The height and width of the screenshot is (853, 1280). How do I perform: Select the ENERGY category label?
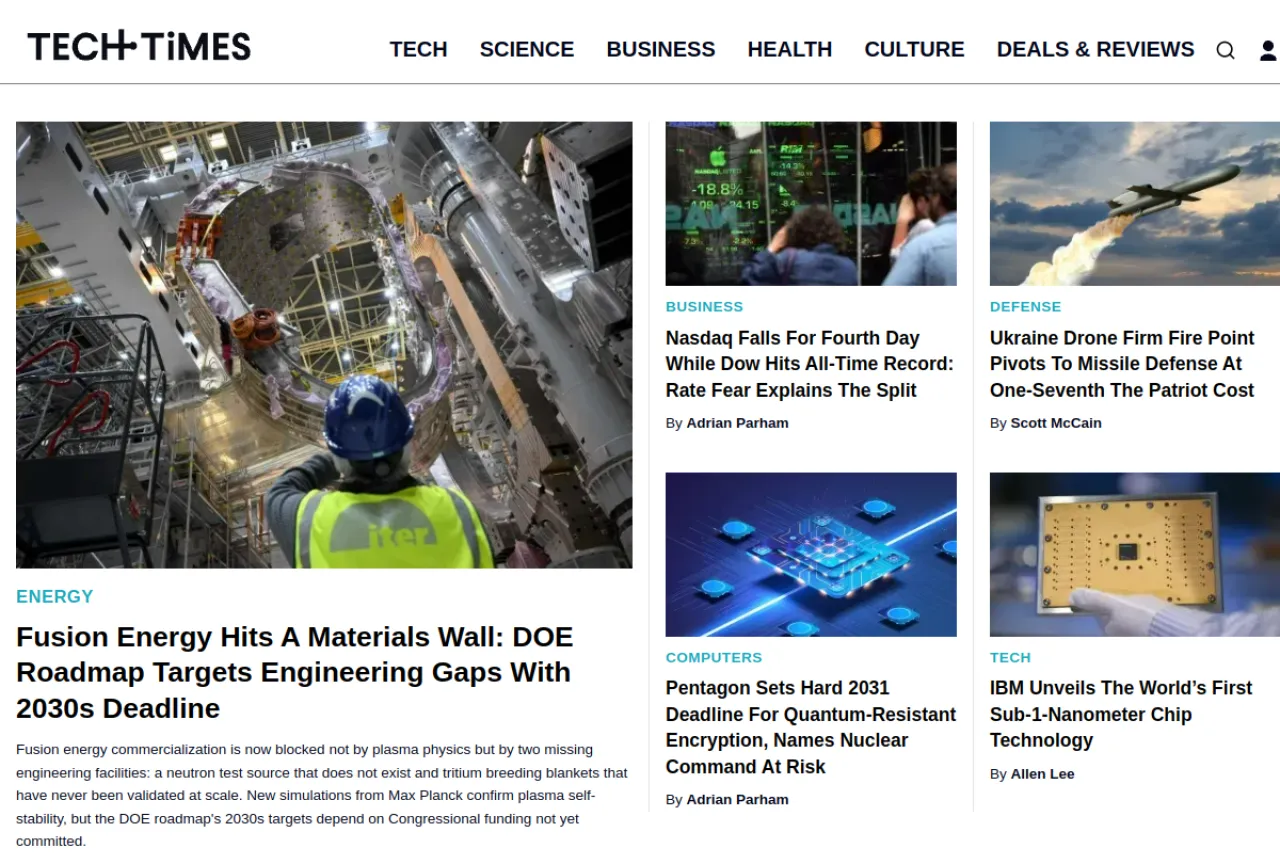[x=55, y=597]
